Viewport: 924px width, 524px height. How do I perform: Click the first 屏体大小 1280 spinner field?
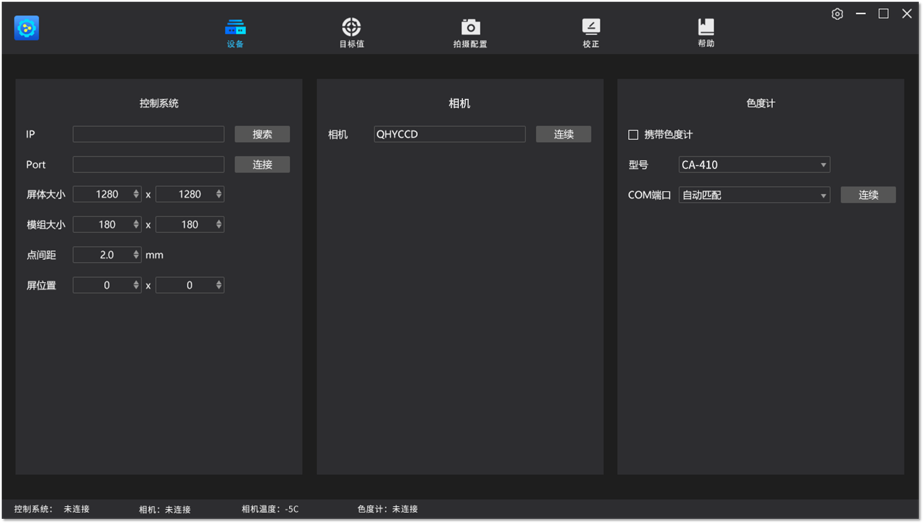pyautogui.click(x=103, y=194)
